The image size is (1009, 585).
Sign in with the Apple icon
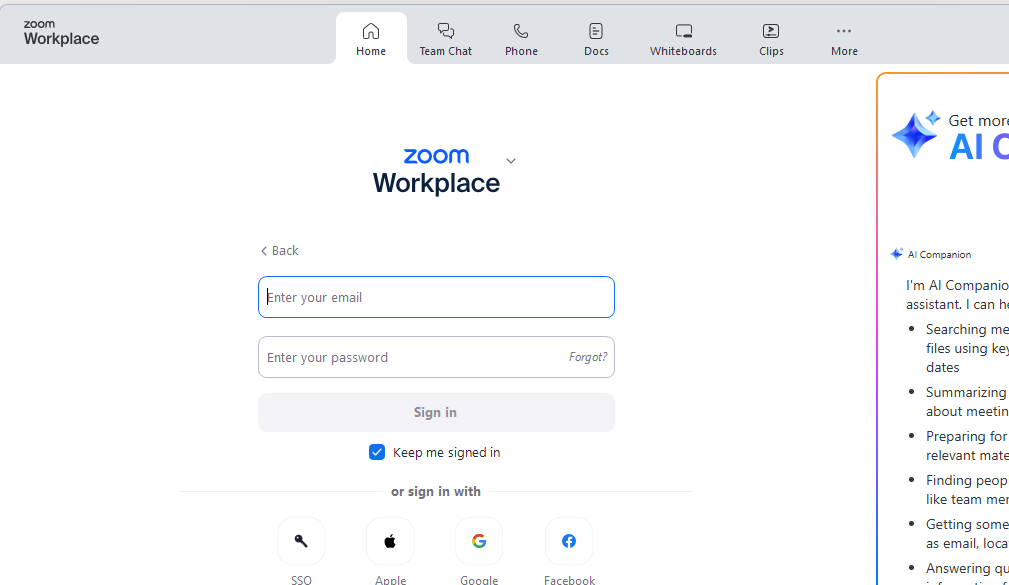tap(390, 541)
